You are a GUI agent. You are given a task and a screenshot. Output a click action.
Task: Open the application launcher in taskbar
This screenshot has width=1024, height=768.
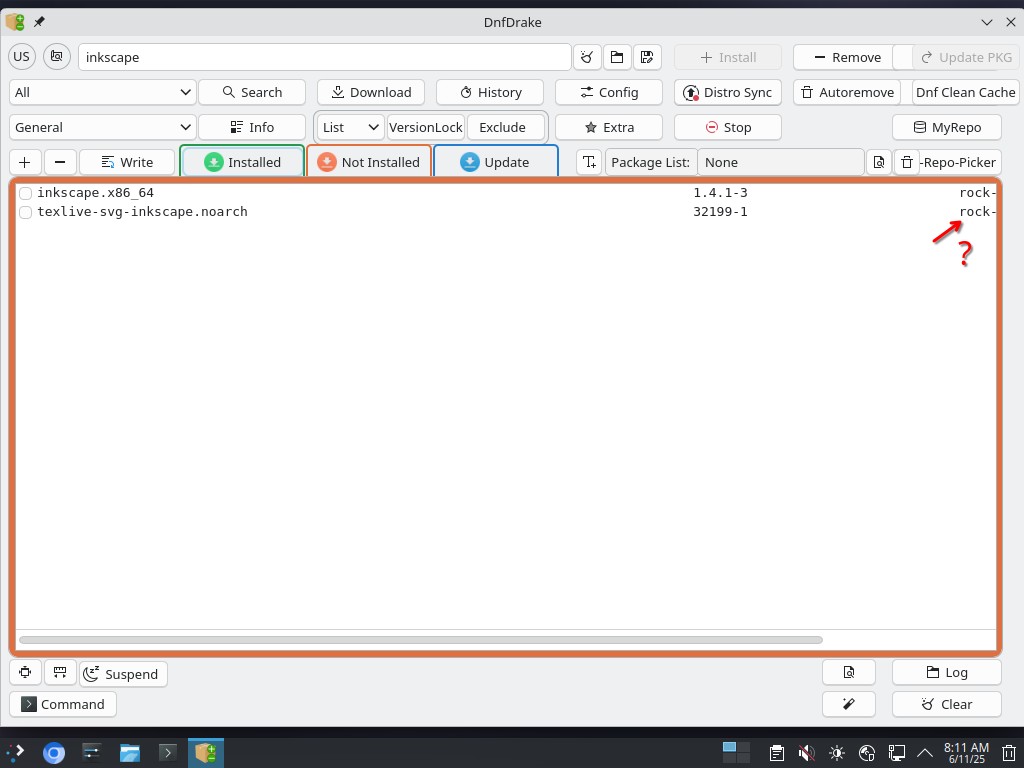(16, 753)
